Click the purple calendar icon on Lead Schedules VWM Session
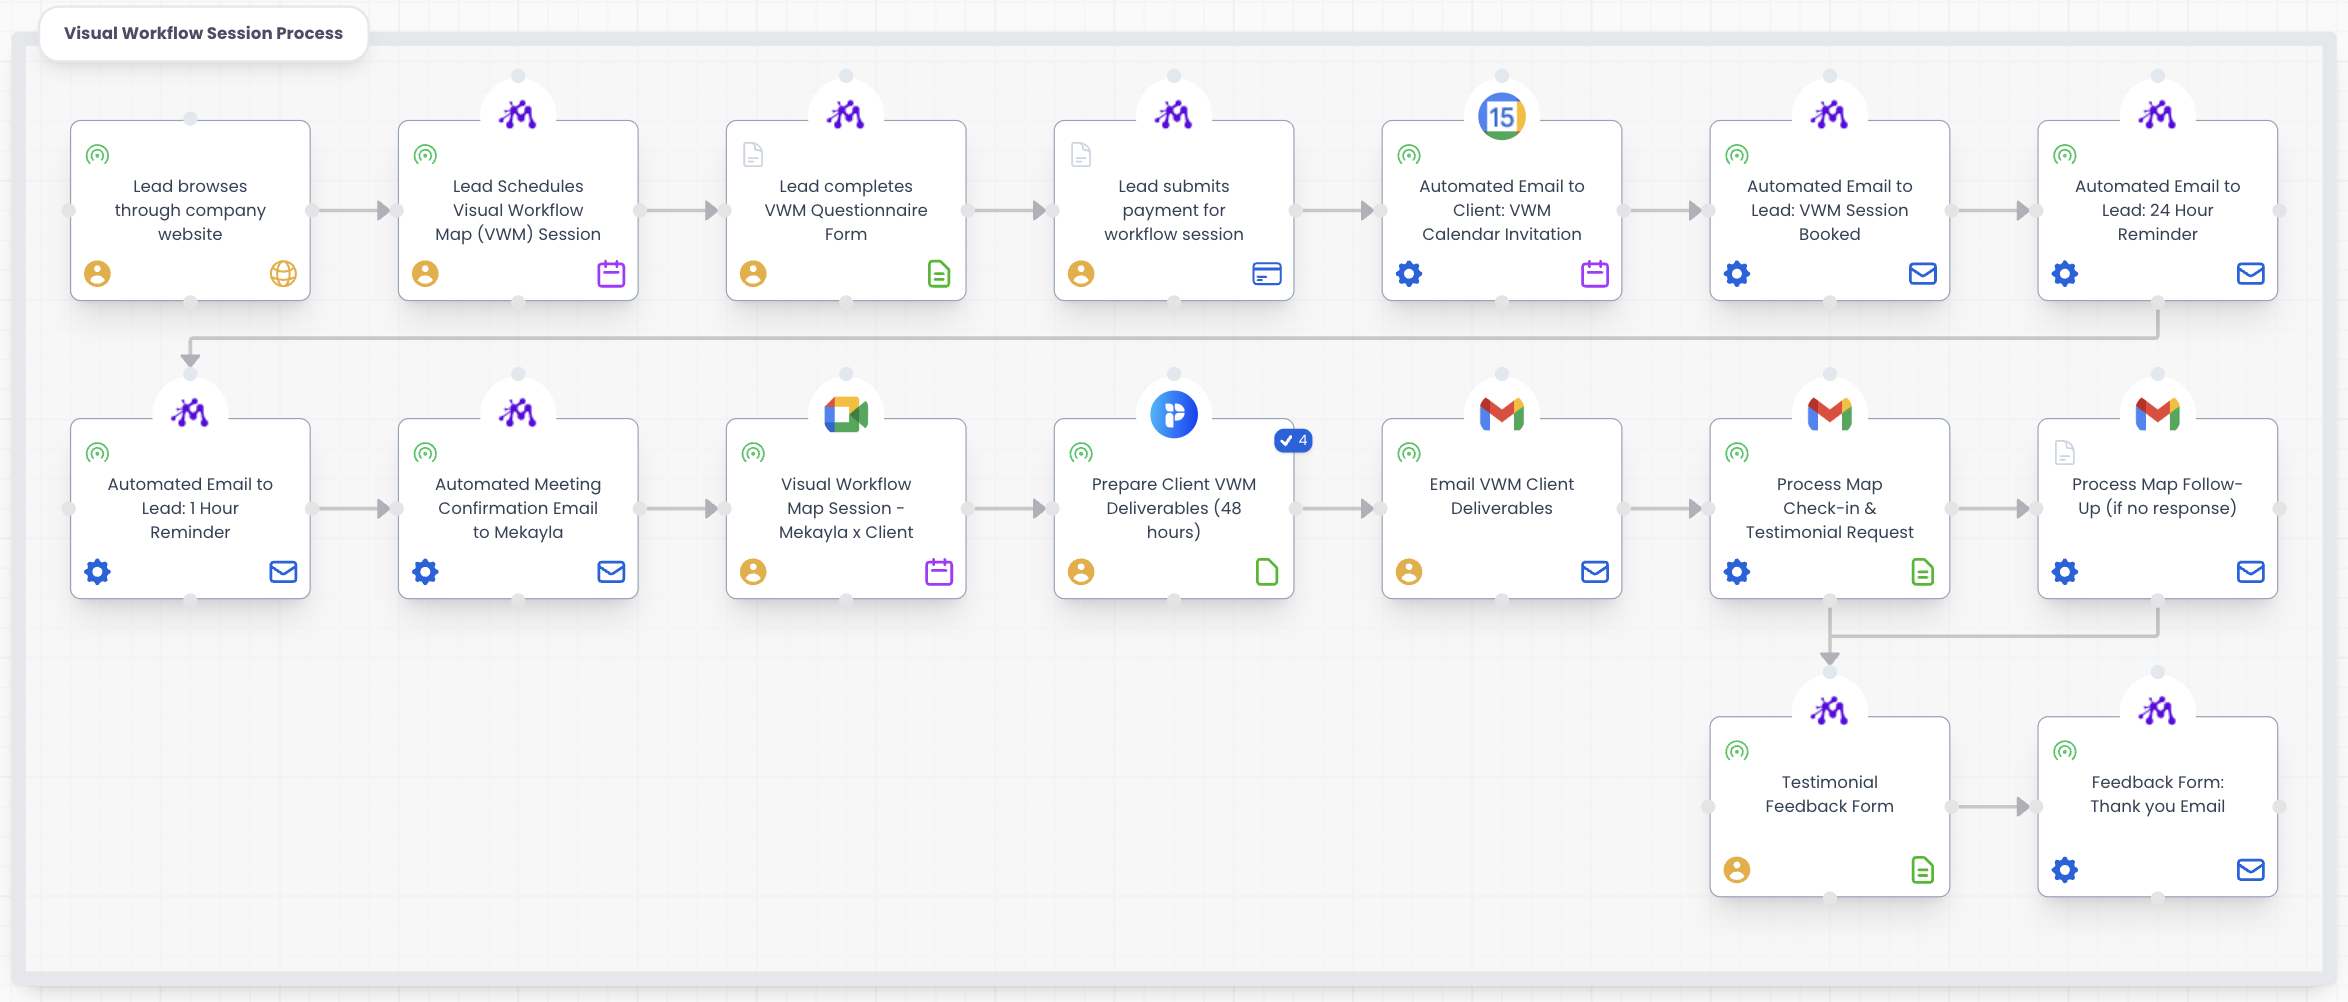 coord(611,273)
